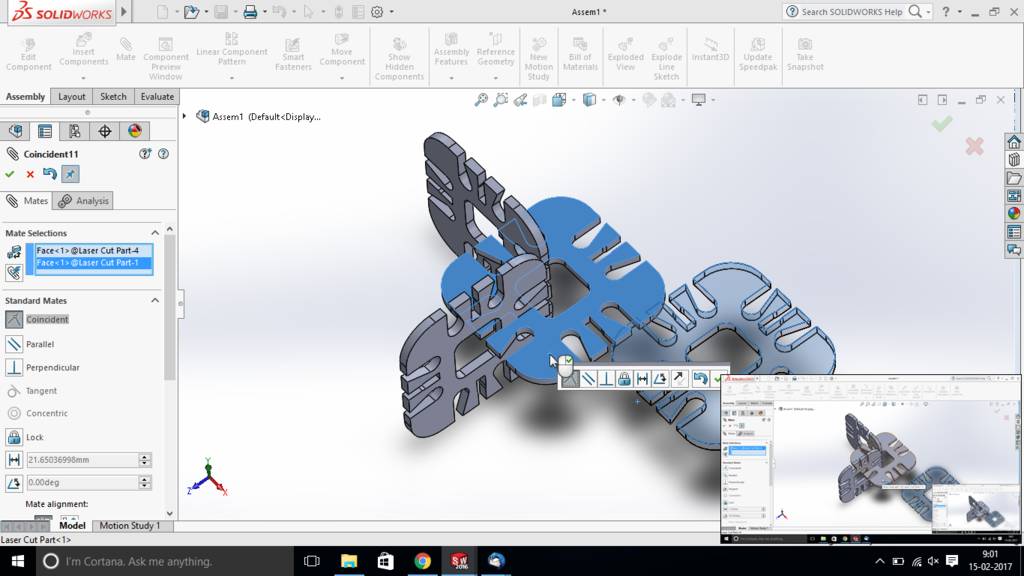Expand the Assem1 tree node
This screenshot has width=1024, height=576.
[185, 116]
